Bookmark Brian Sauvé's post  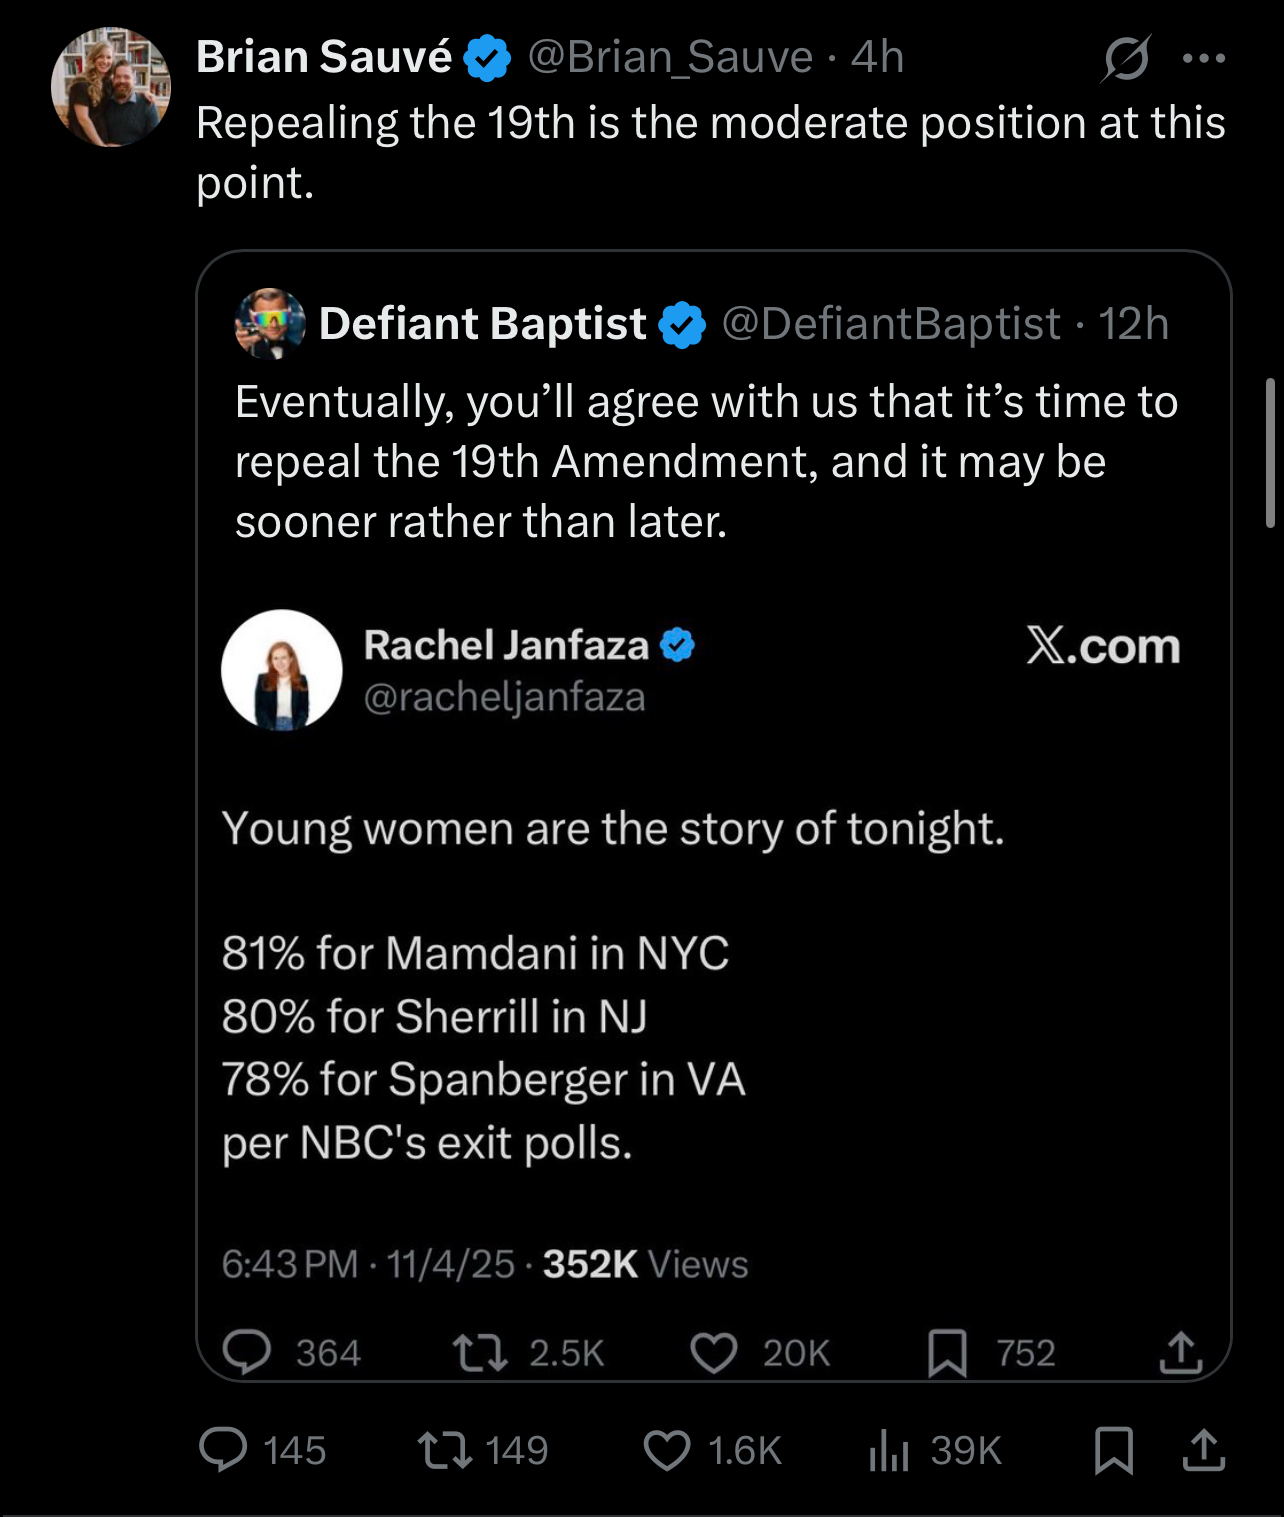(x=1113, y=1450)
